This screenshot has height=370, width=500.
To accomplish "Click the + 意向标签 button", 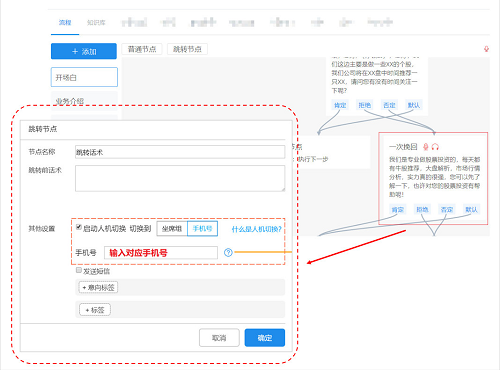I will pyautogui.click(x=98, y=287).
